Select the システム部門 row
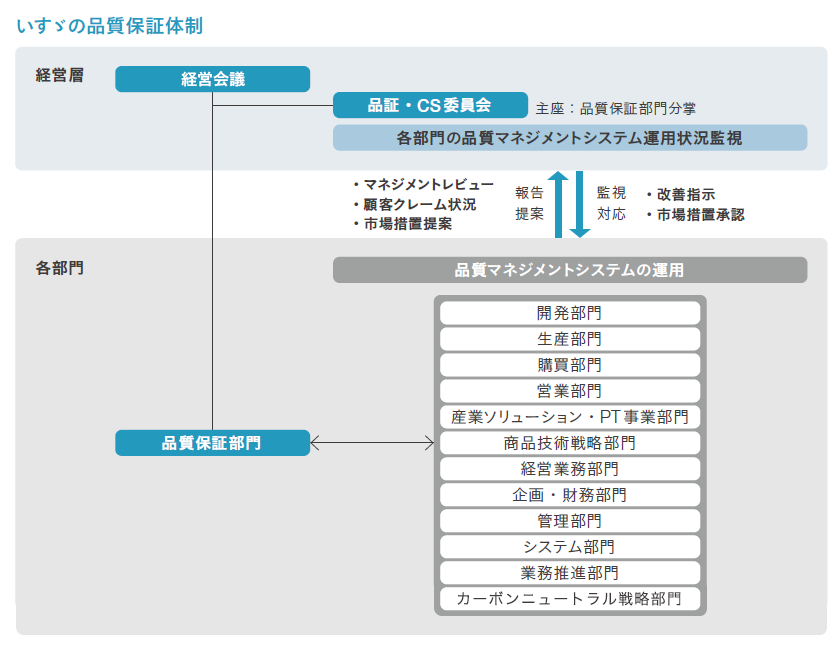This screenshot has width=840, height=650. click(x=570, y=547)
